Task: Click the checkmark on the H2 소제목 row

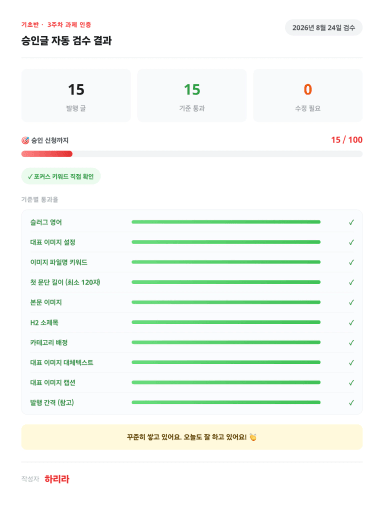Action: [351, 322]
